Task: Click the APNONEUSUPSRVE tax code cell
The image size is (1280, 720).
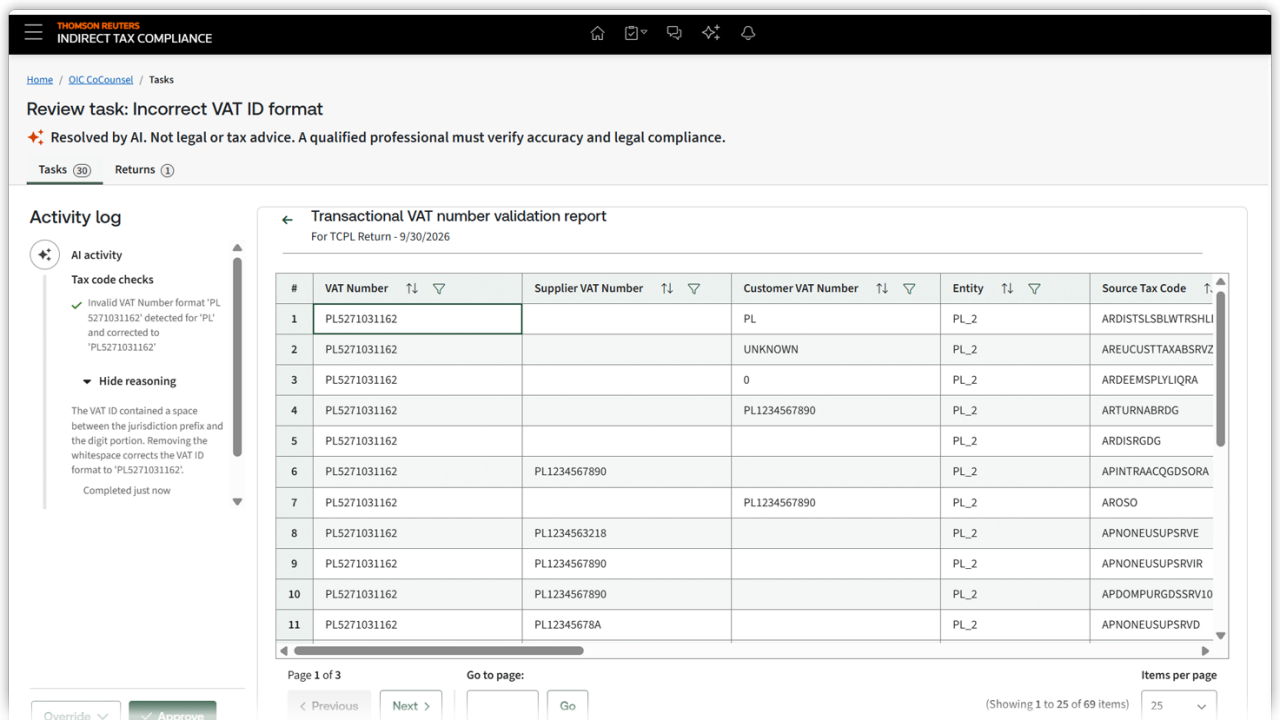Action: (1154, 533)
